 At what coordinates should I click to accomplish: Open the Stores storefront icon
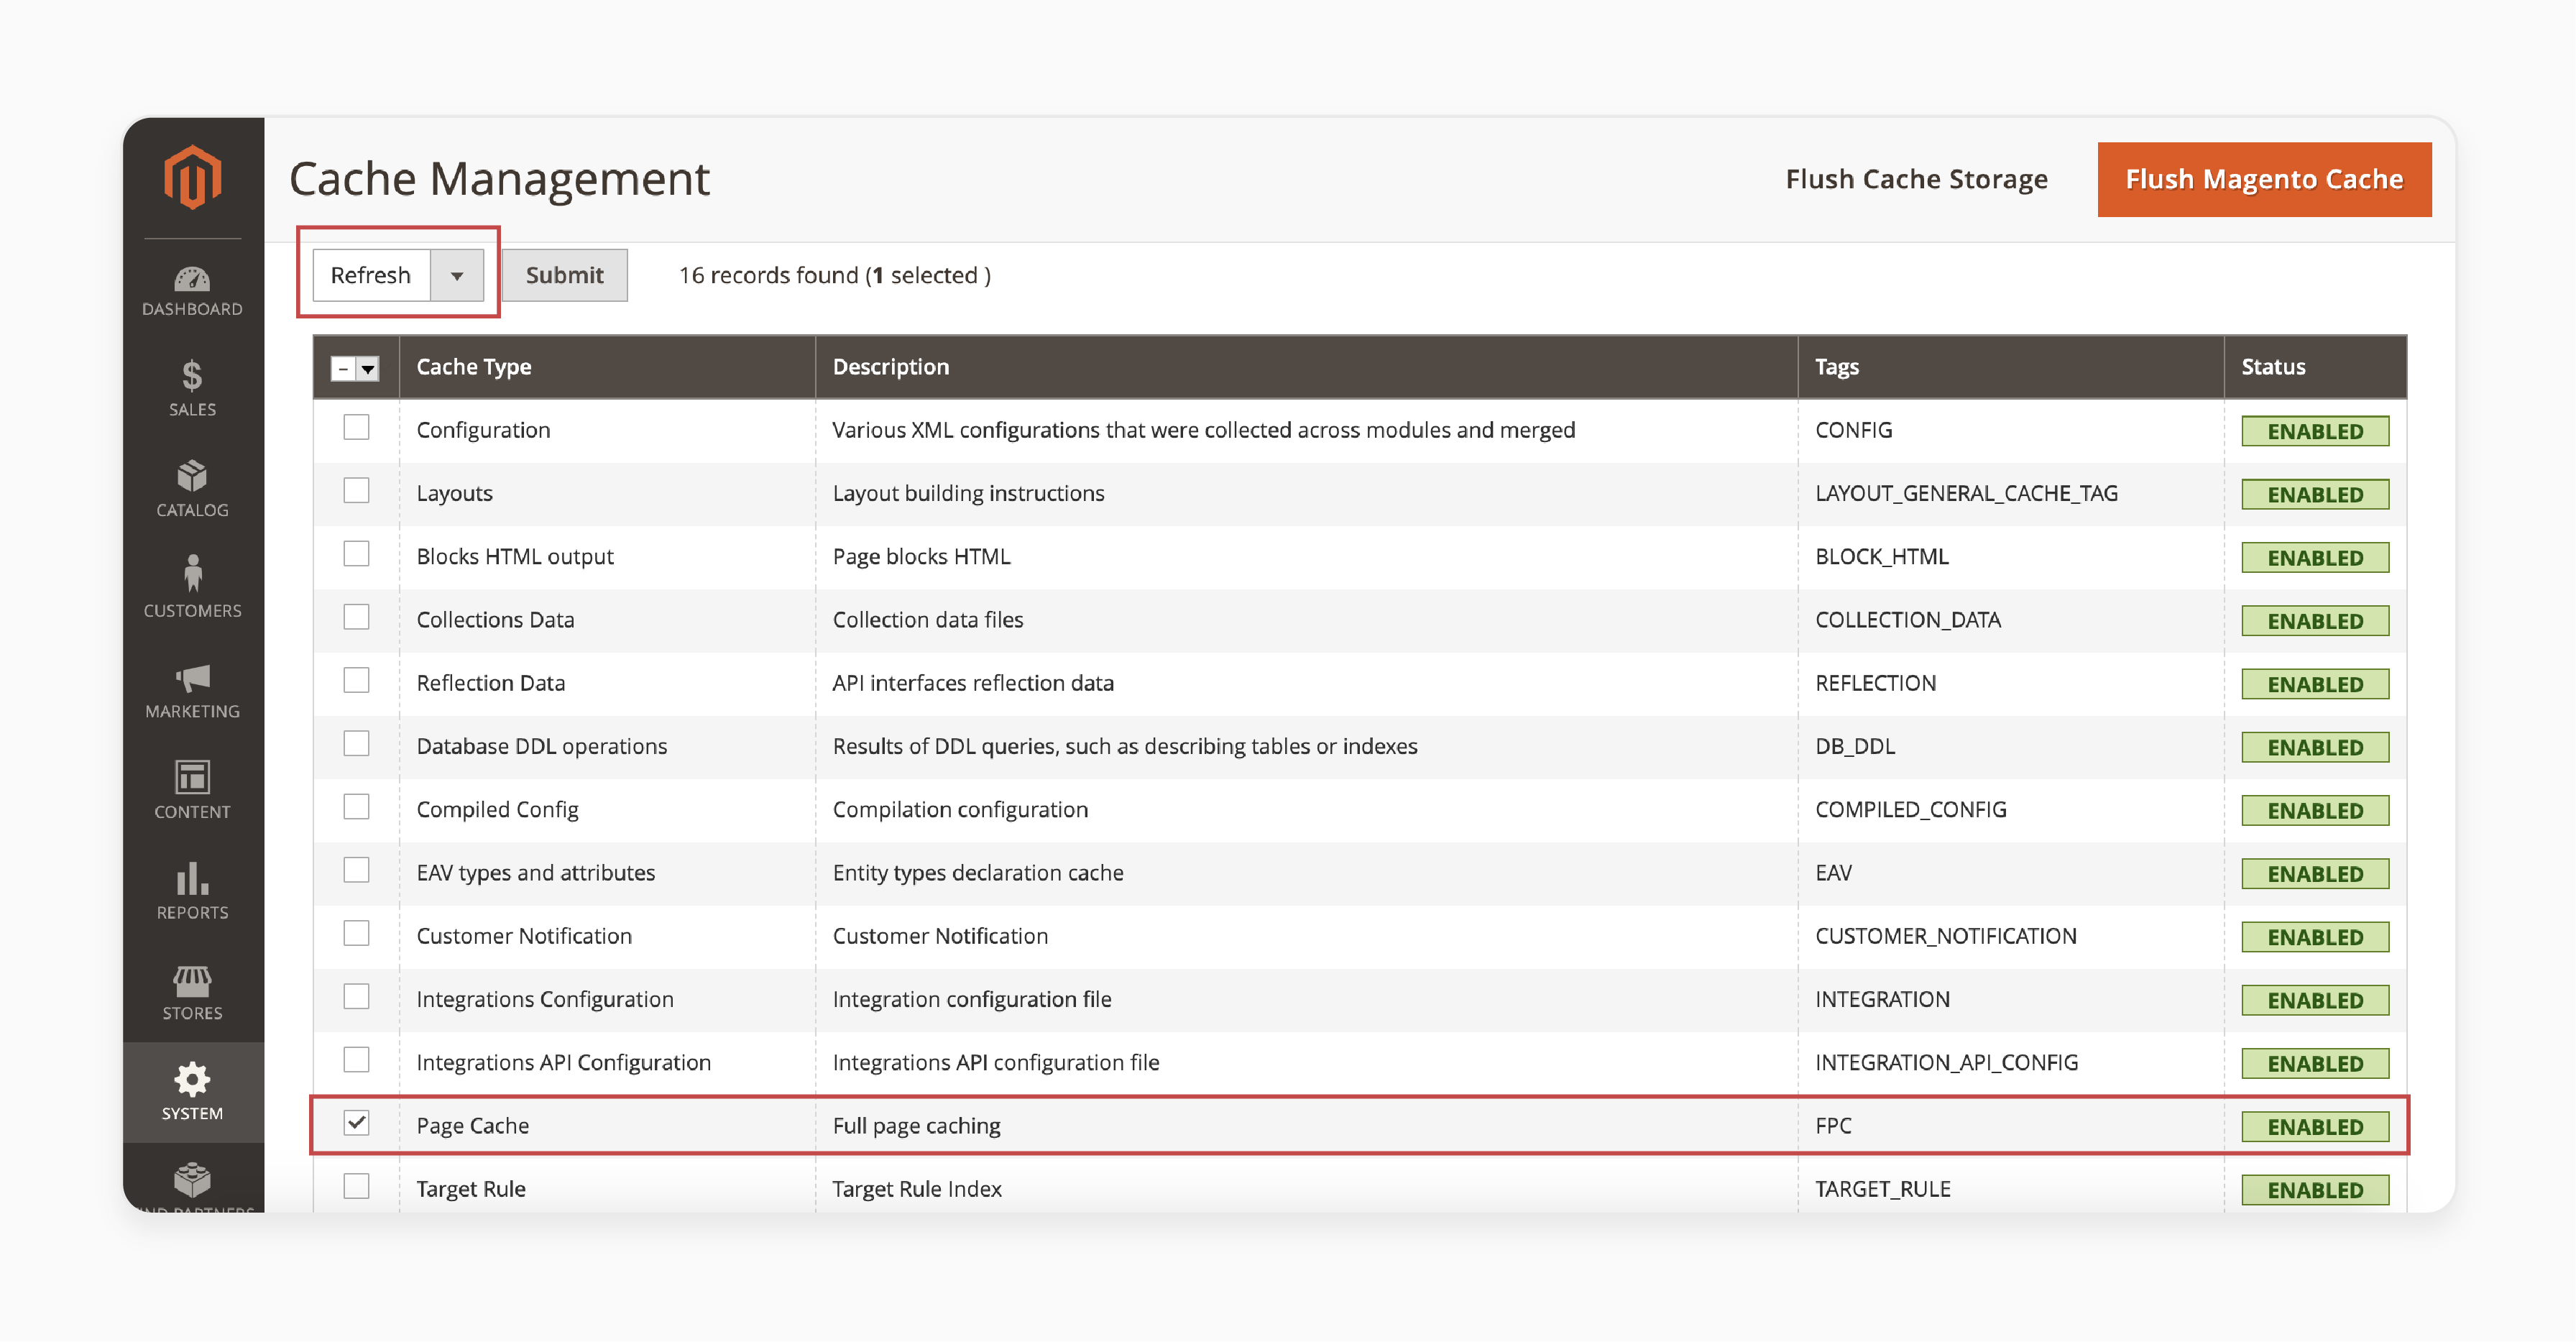(192, 981)
